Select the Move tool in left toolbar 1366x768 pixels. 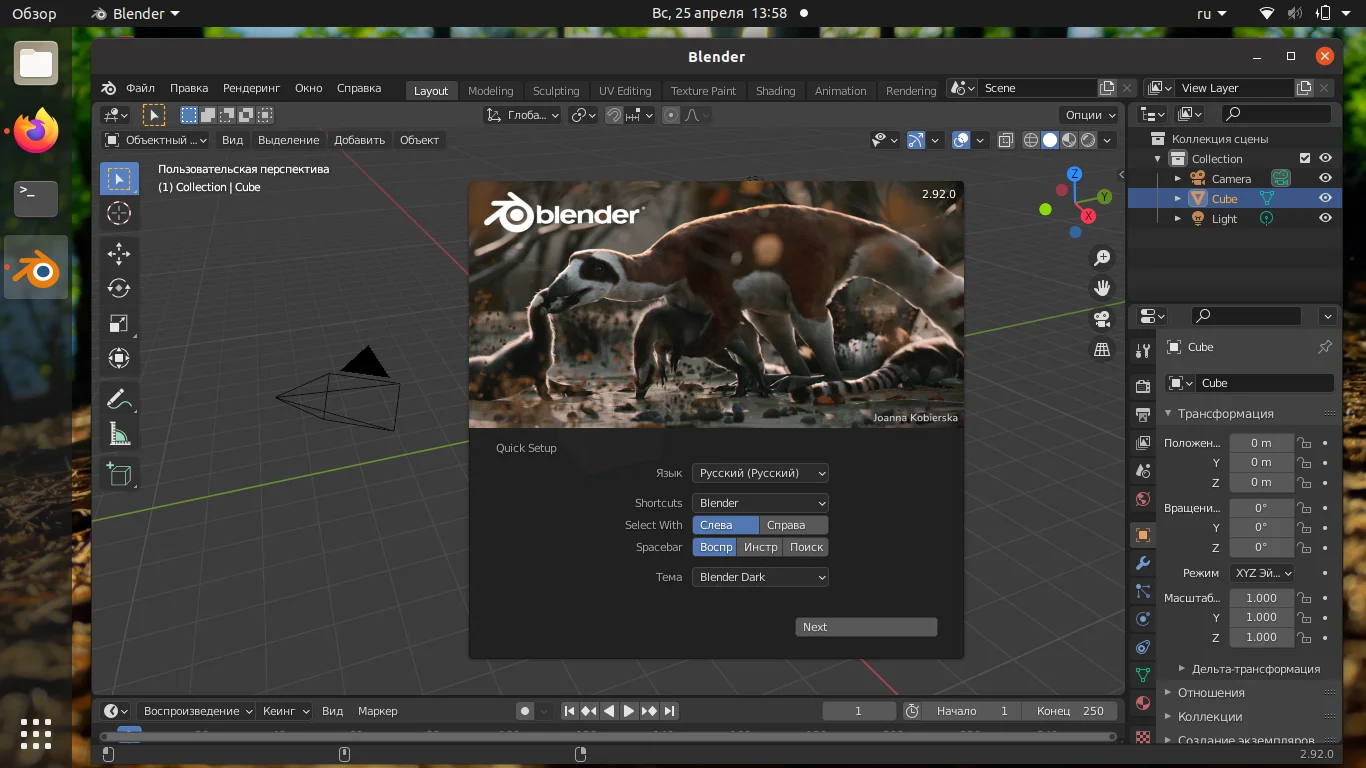coord(119,253)
